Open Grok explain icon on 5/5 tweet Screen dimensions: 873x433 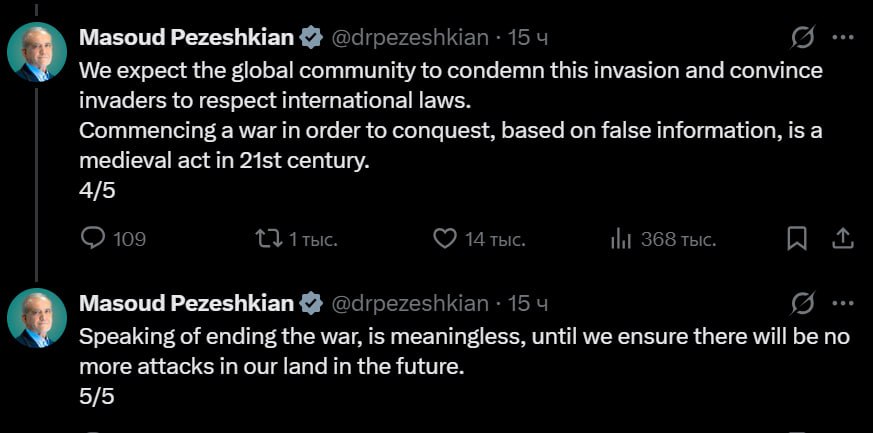pyautogui.click(x=802, y=303)
